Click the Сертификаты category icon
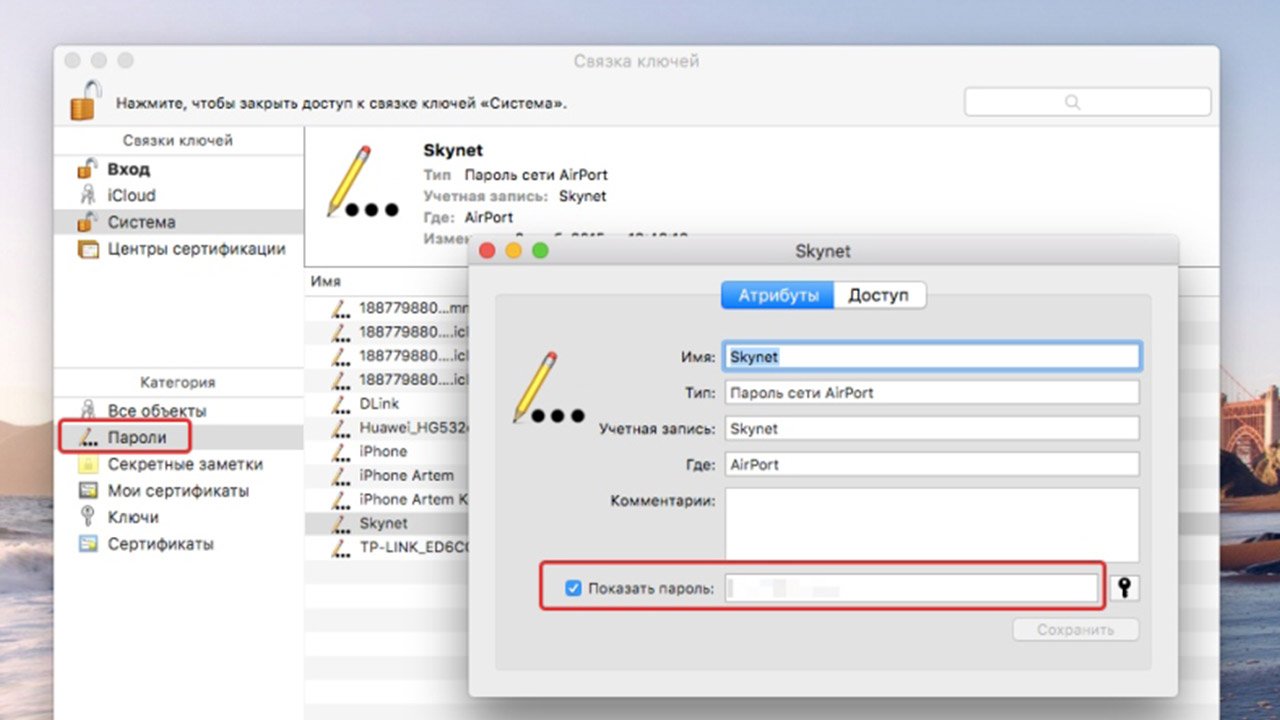1280x720 pixels. pos(88,544)
